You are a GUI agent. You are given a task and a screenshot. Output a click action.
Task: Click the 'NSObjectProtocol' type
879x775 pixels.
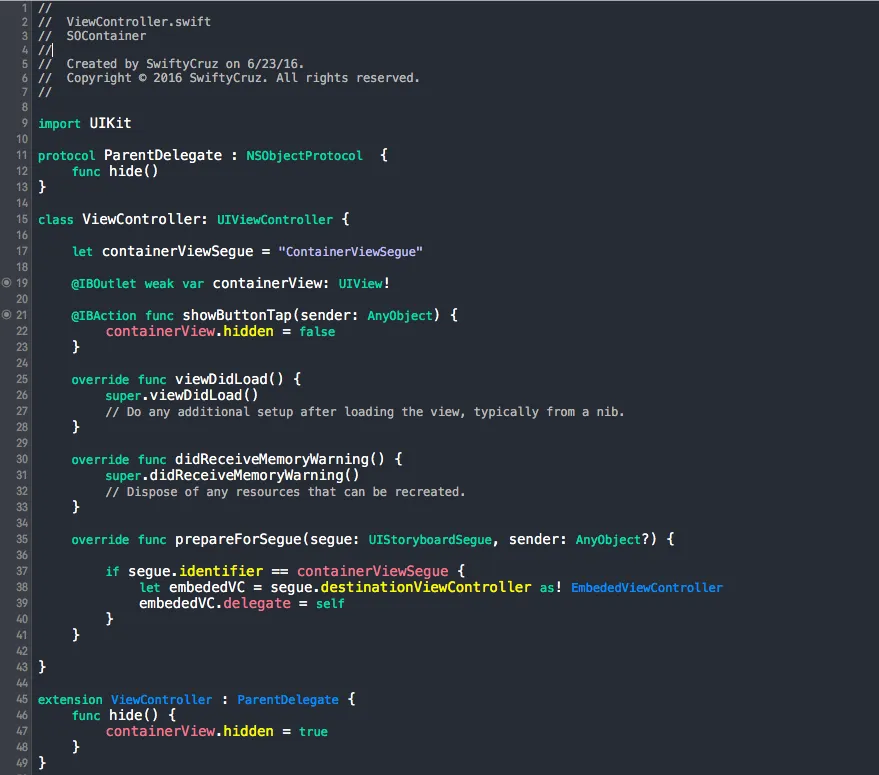coord(304,155)
